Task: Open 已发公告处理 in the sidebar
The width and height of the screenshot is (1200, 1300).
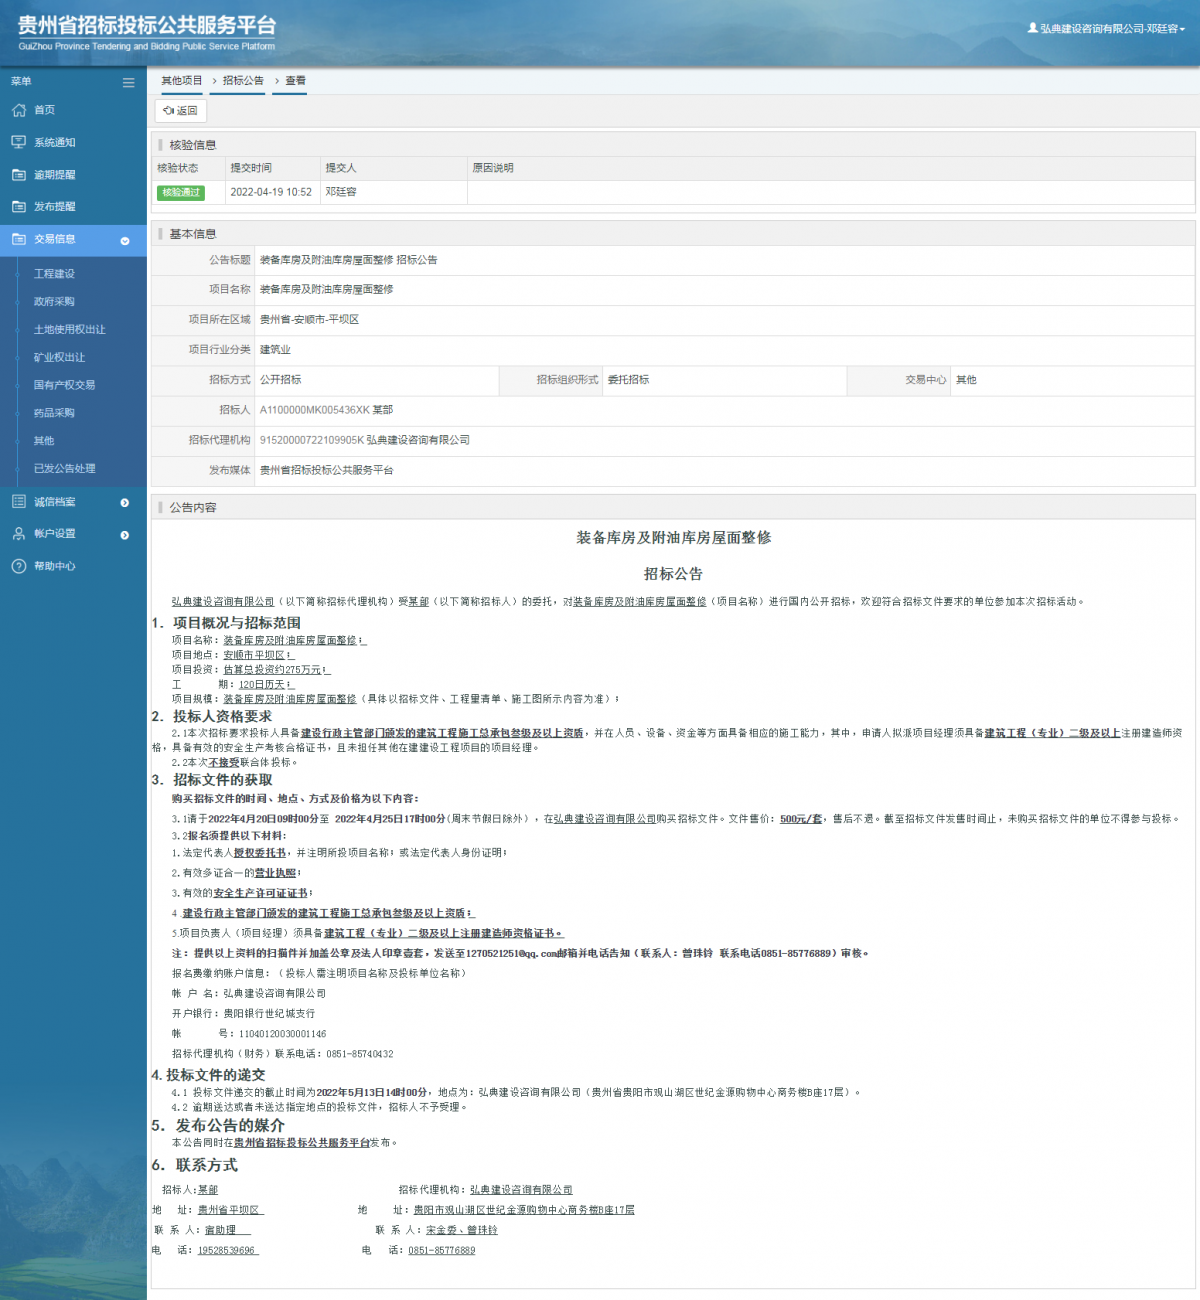Action: (64, 469)
